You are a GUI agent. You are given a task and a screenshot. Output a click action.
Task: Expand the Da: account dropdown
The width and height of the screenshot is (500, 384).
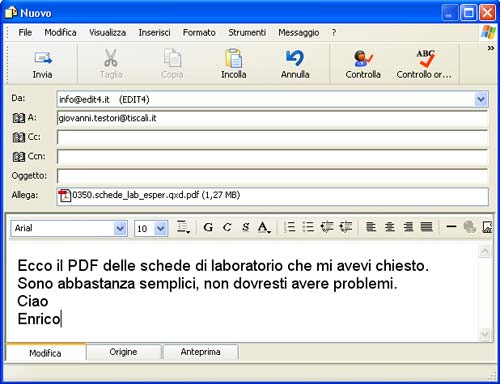pyautogui.click(x=481, y=99)
